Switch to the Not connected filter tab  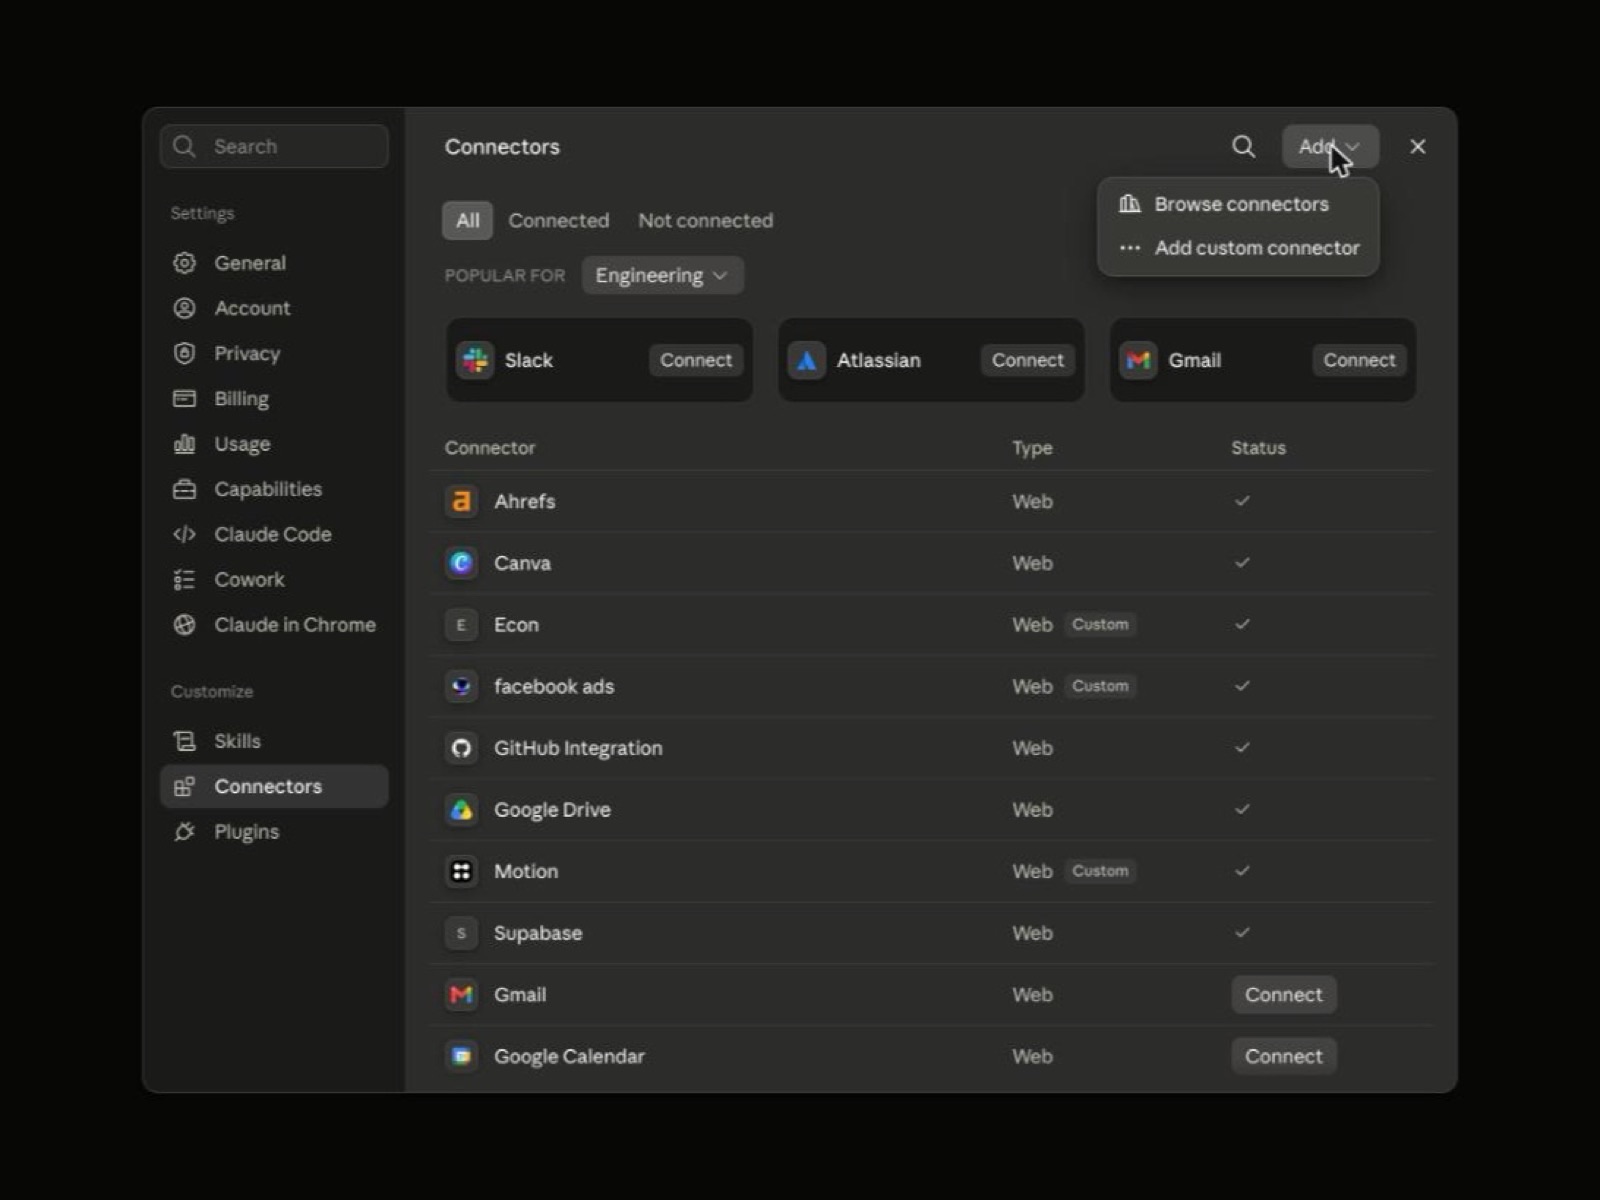click(705, 221)
